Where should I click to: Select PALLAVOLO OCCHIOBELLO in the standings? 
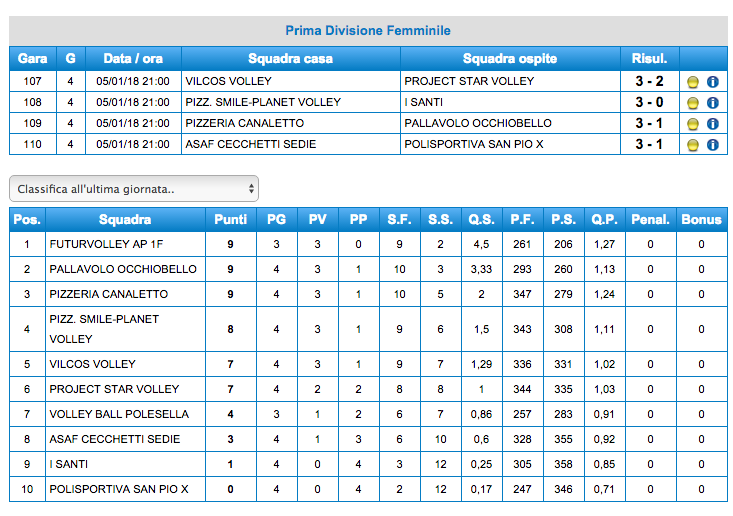(x=123, y=270)
